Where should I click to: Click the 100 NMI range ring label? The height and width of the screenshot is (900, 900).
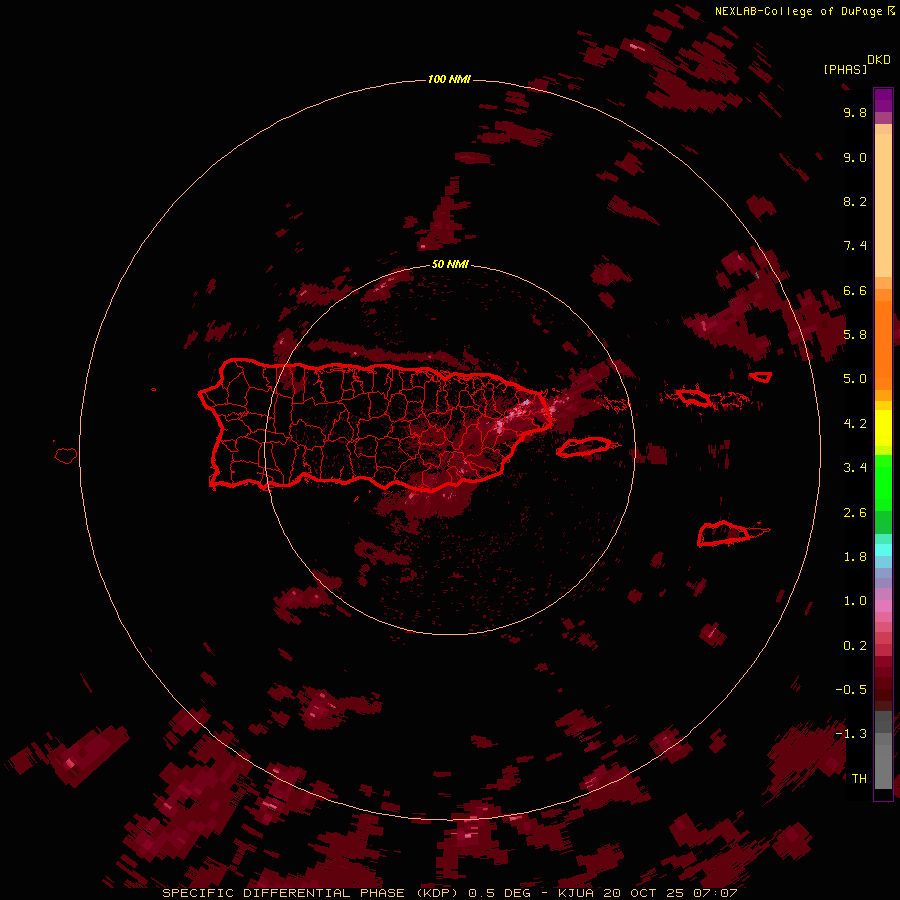449,79
